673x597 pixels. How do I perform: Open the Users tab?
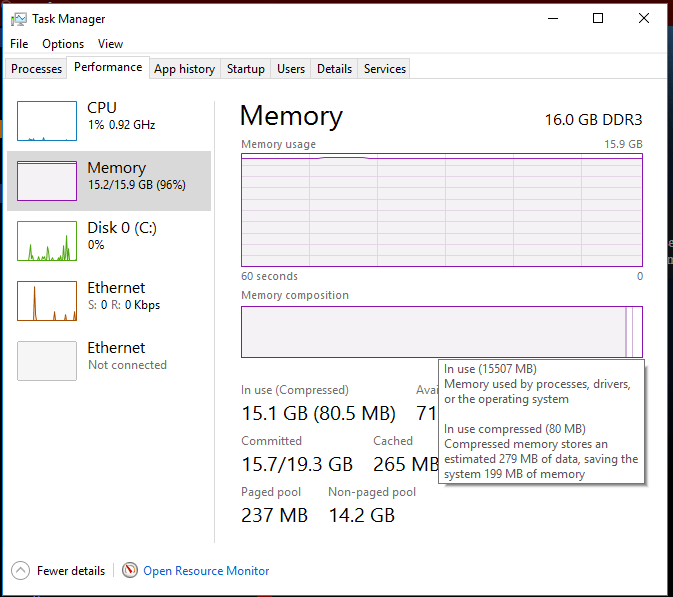[x=291, y=69]
